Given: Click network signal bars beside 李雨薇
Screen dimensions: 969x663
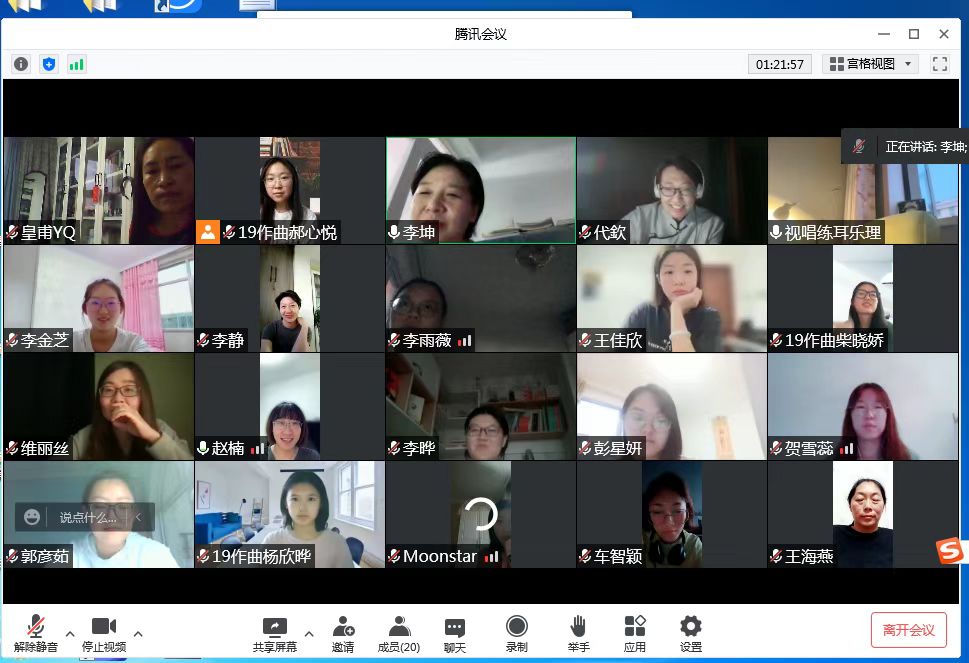Looking at the screenshot, I should pyautogui.click(x=465, y=340).
